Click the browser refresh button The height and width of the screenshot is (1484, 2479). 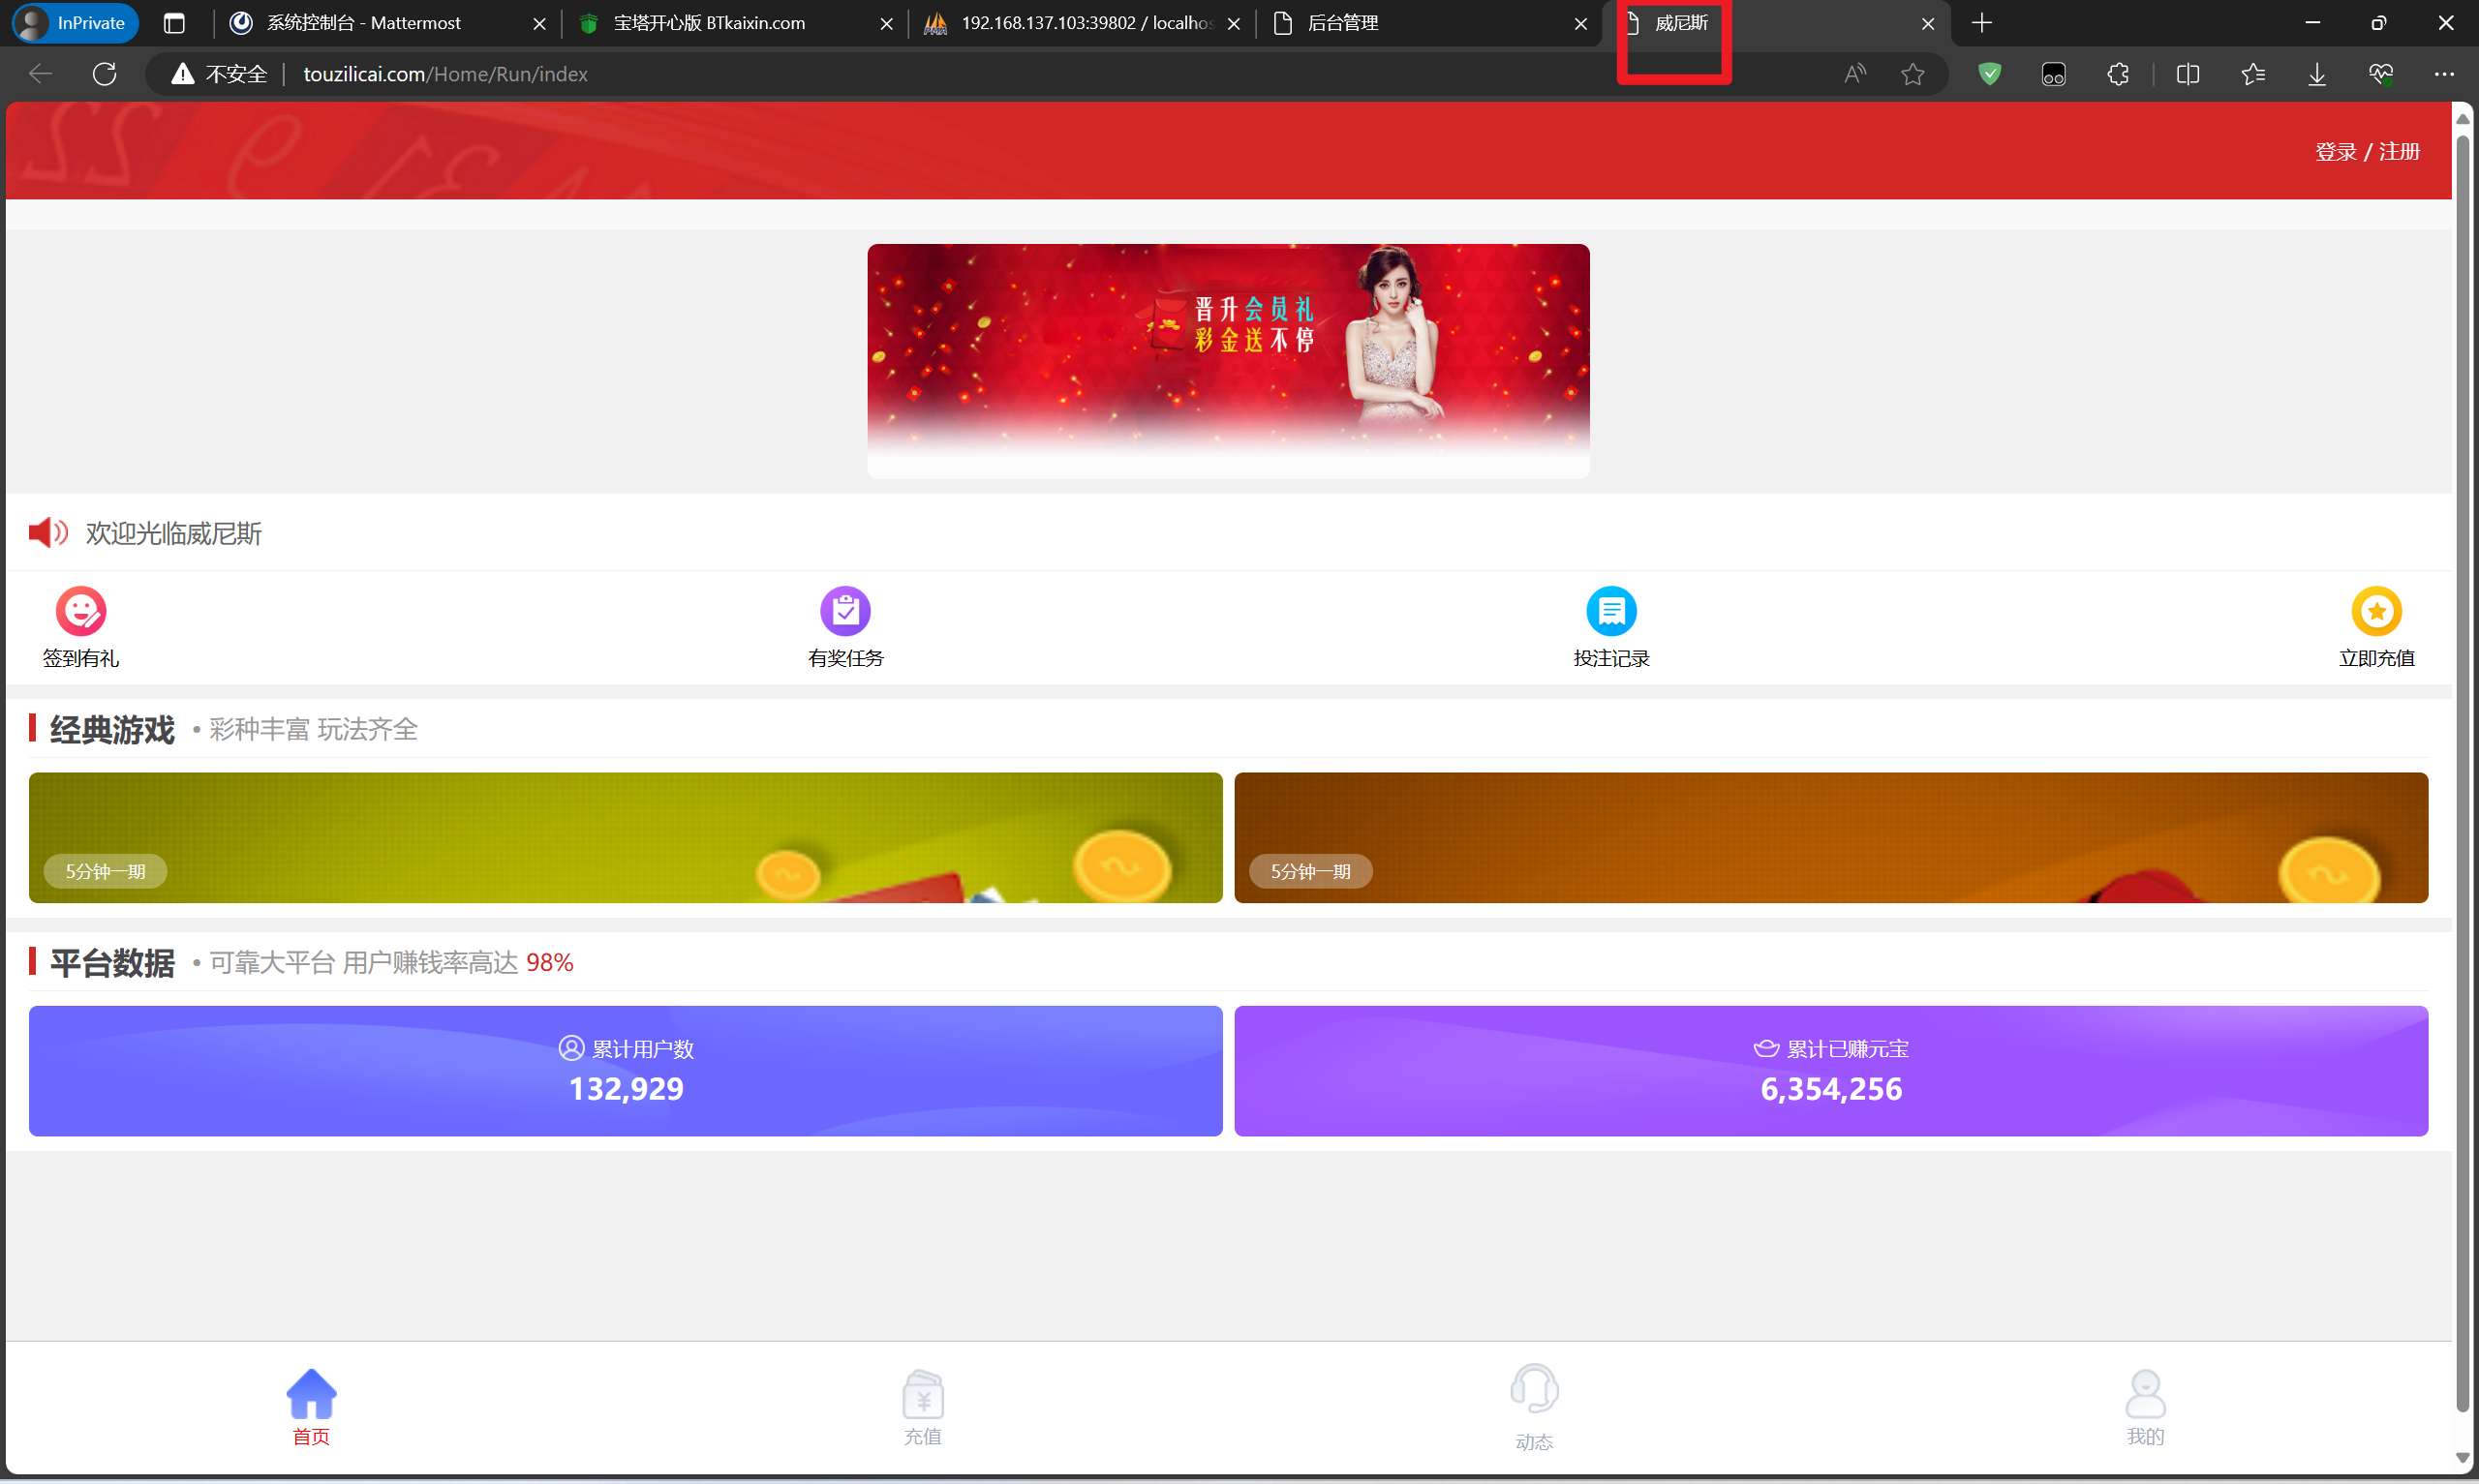coord(105,74)
